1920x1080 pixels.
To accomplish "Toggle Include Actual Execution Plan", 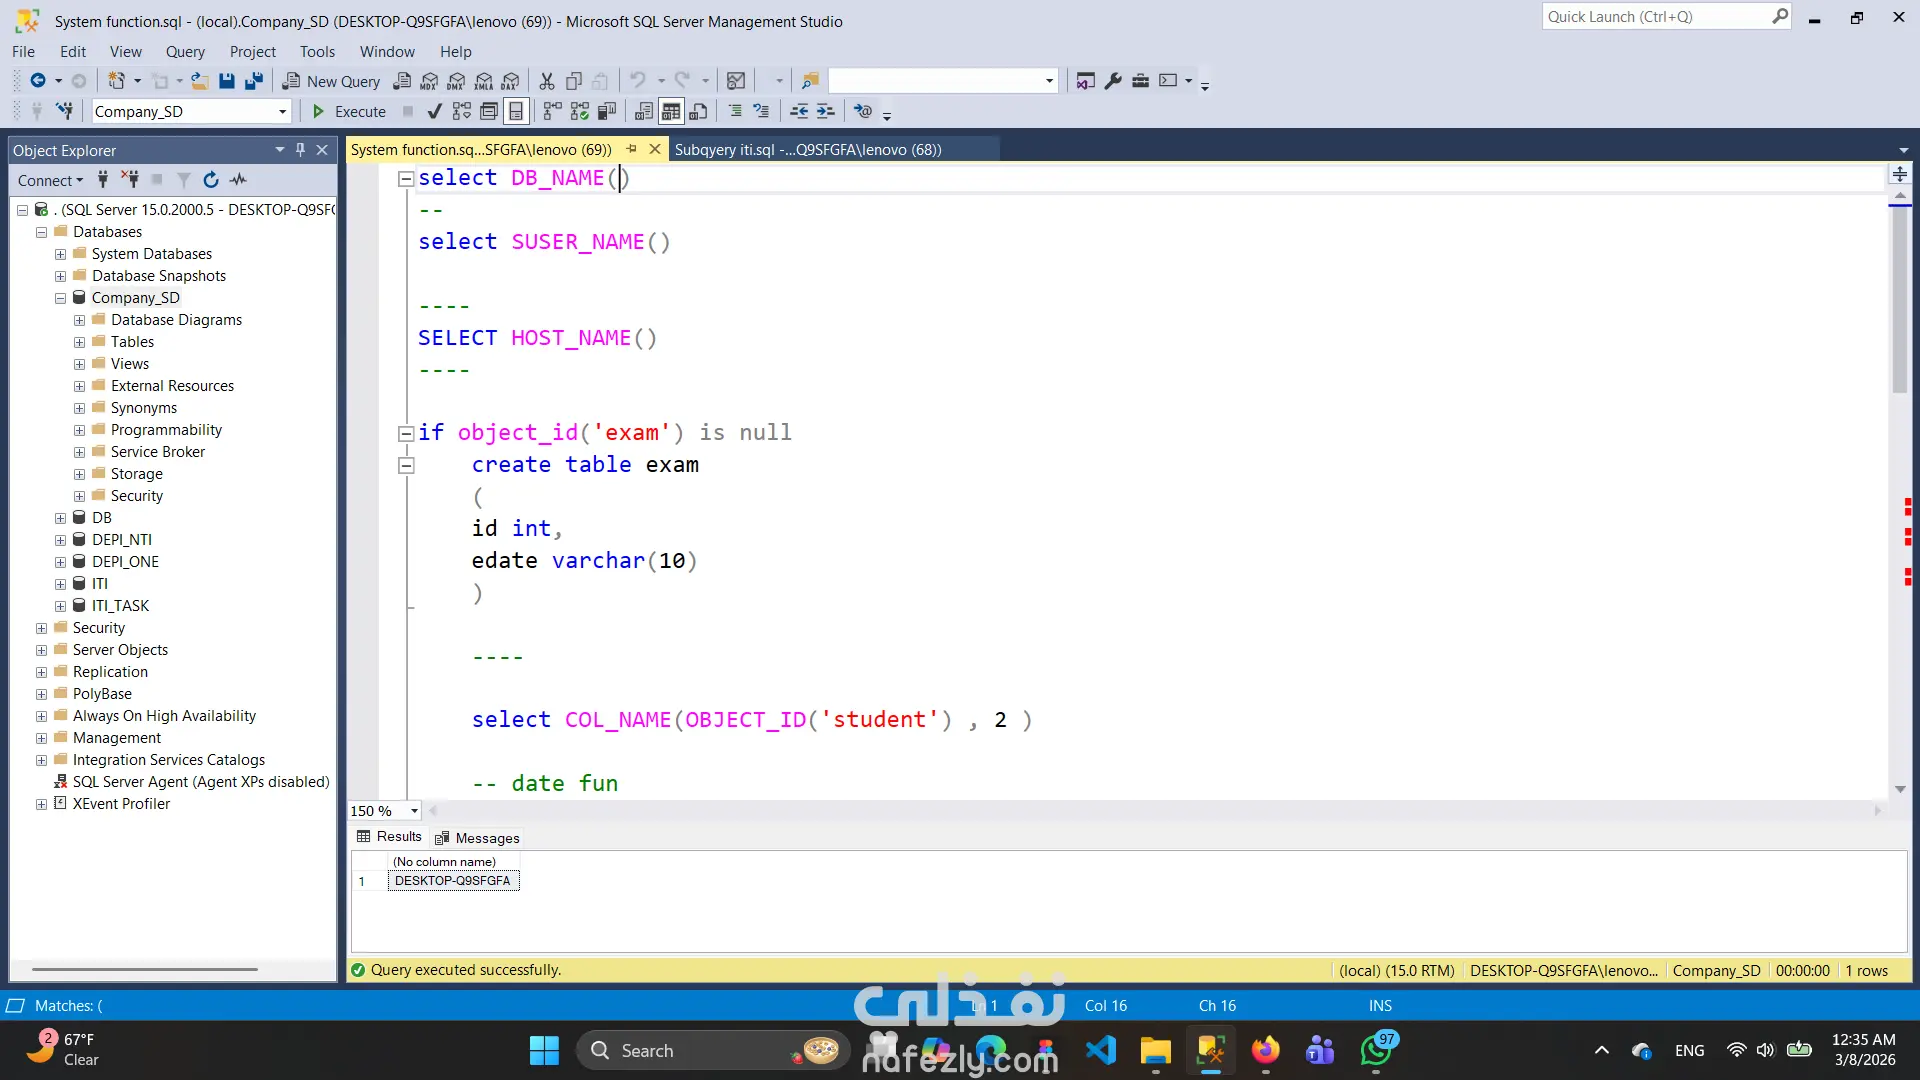I will [x=552, y=111].
